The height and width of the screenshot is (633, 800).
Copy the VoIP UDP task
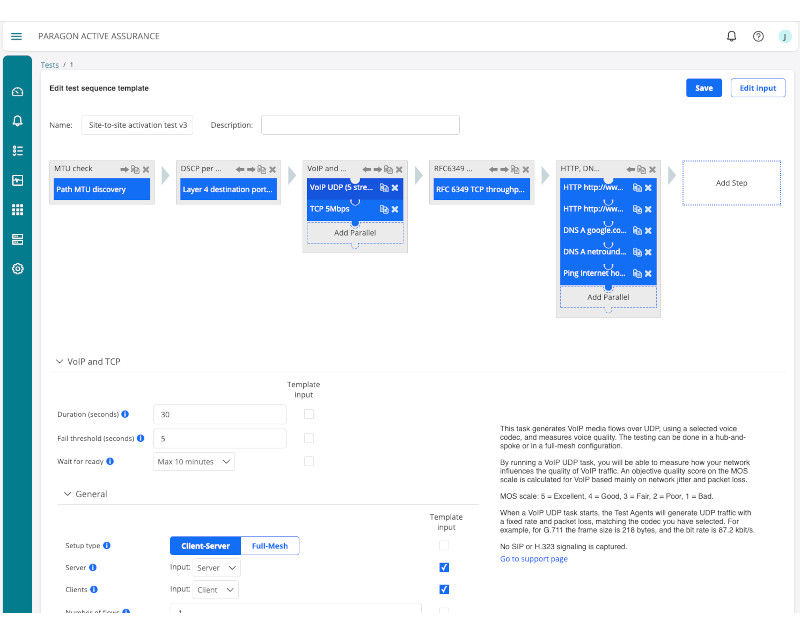[x=384, y=188]
